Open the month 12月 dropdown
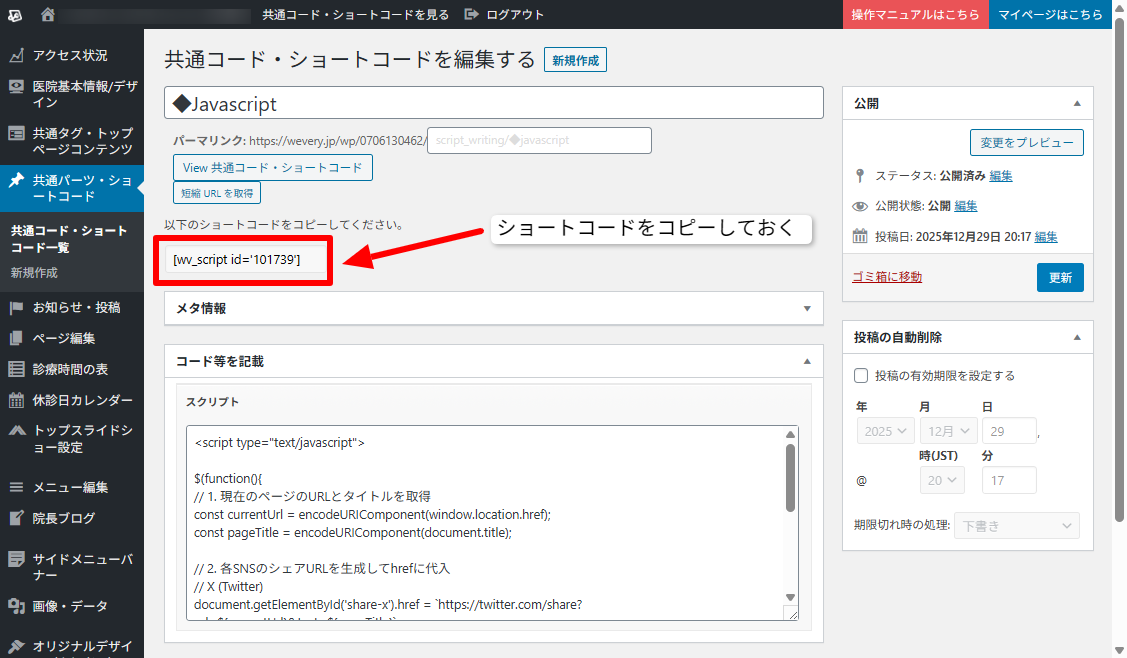 (x=948, y=431)
